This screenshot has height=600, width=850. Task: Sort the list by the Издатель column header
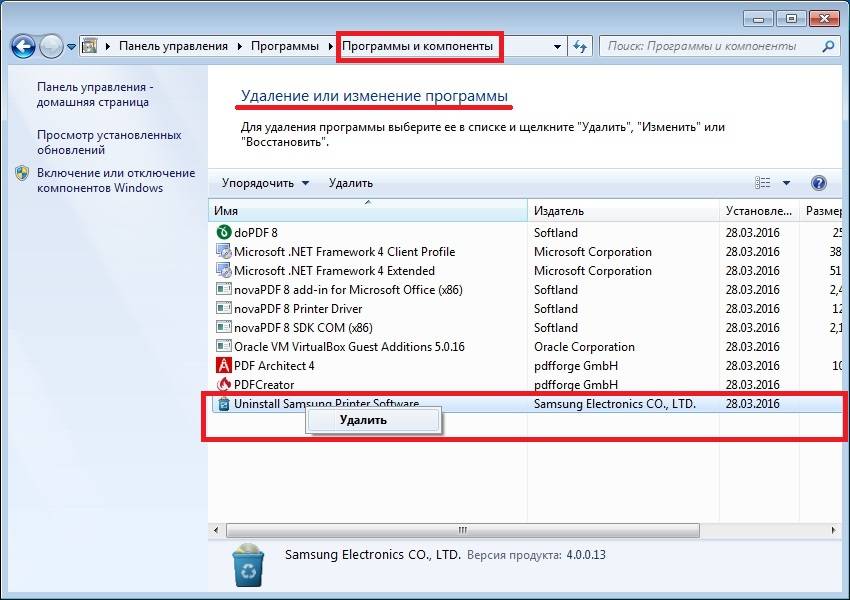click(559, 211)
